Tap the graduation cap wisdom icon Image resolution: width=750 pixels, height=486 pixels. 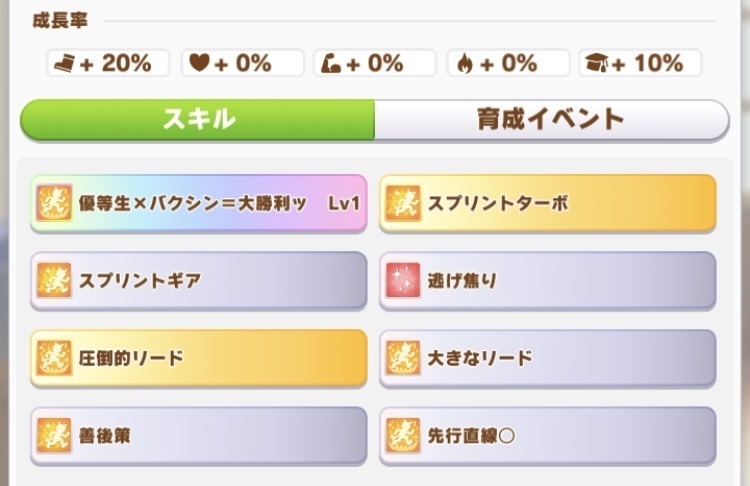[x=597, y=63]
